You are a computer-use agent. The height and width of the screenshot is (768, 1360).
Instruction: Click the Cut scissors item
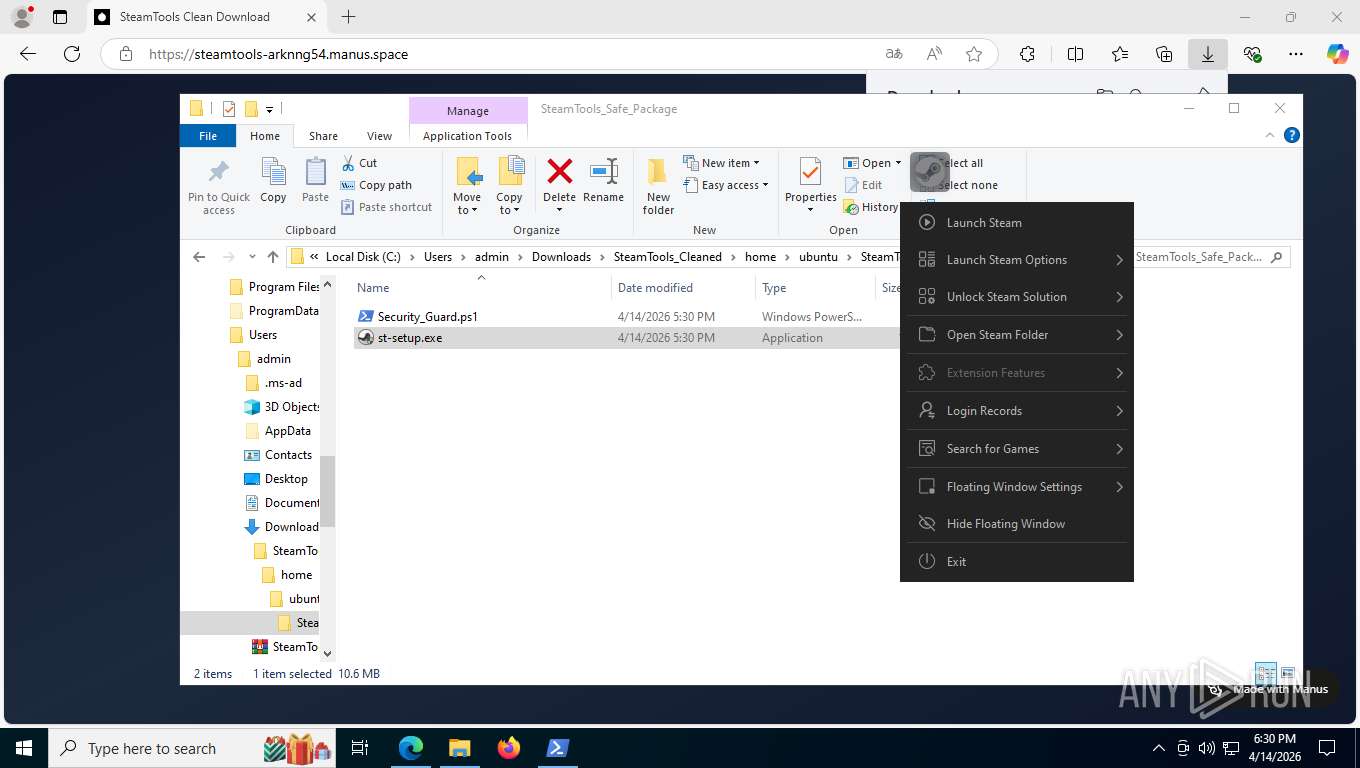tap(359, 163)
